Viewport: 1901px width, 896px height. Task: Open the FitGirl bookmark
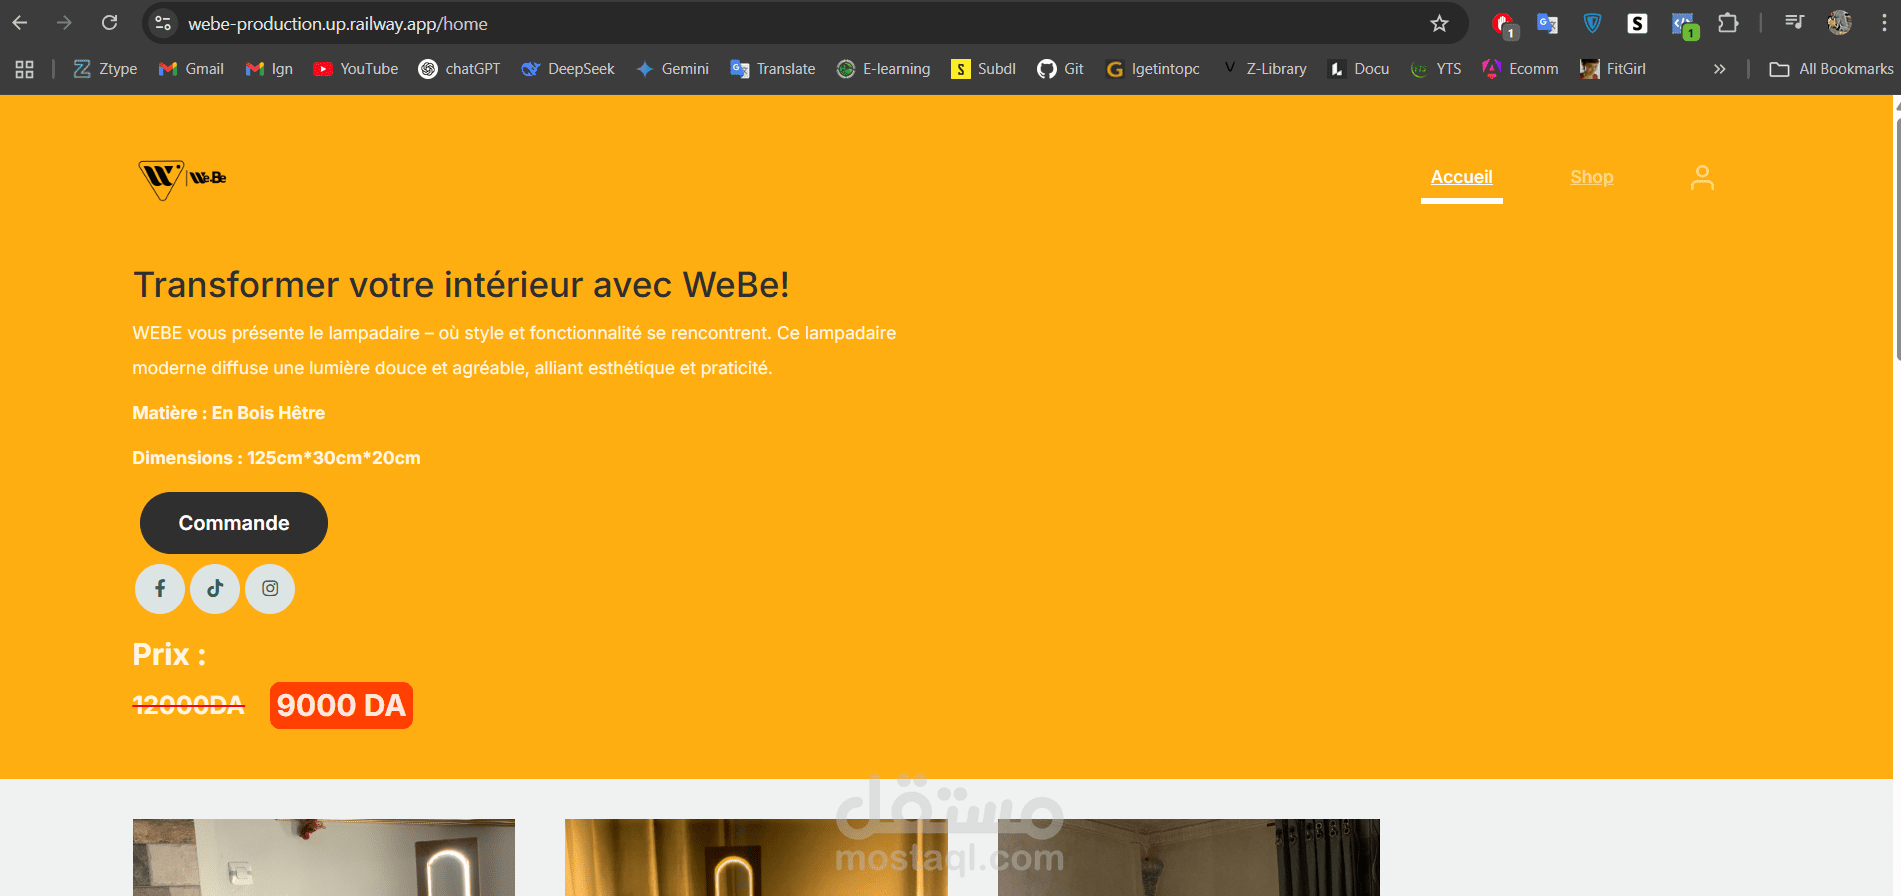click(x=1612, y=69)
